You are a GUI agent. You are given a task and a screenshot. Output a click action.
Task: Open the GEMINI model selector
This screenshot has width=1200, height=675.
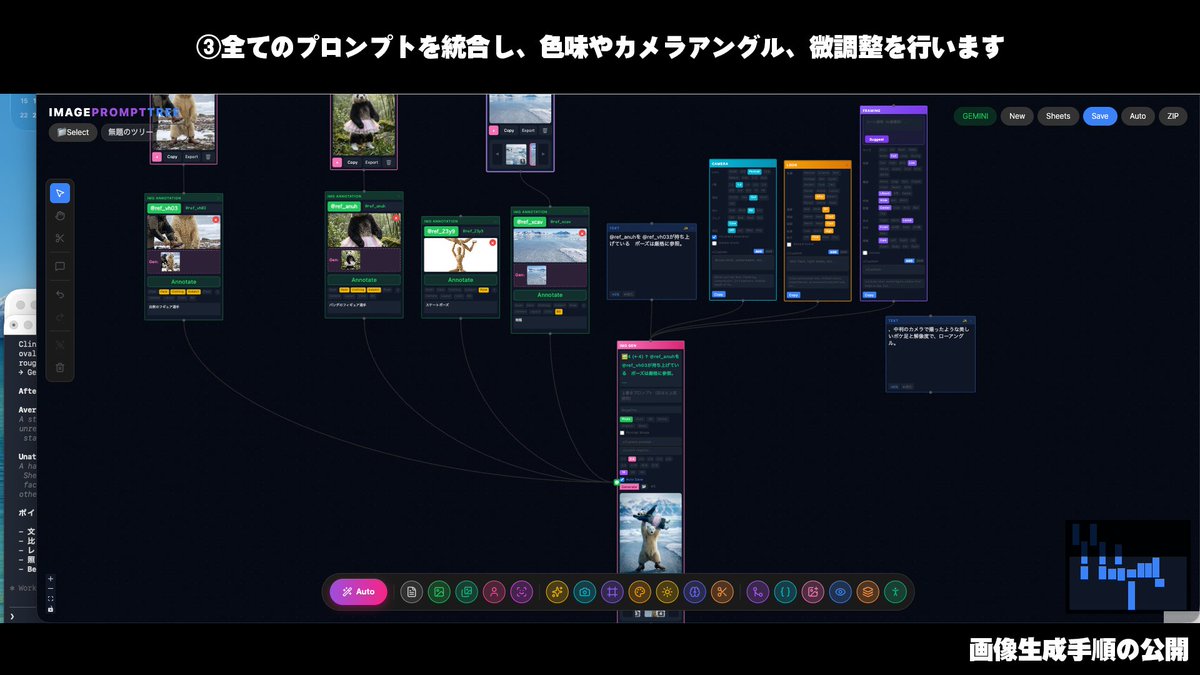[975, 116]
